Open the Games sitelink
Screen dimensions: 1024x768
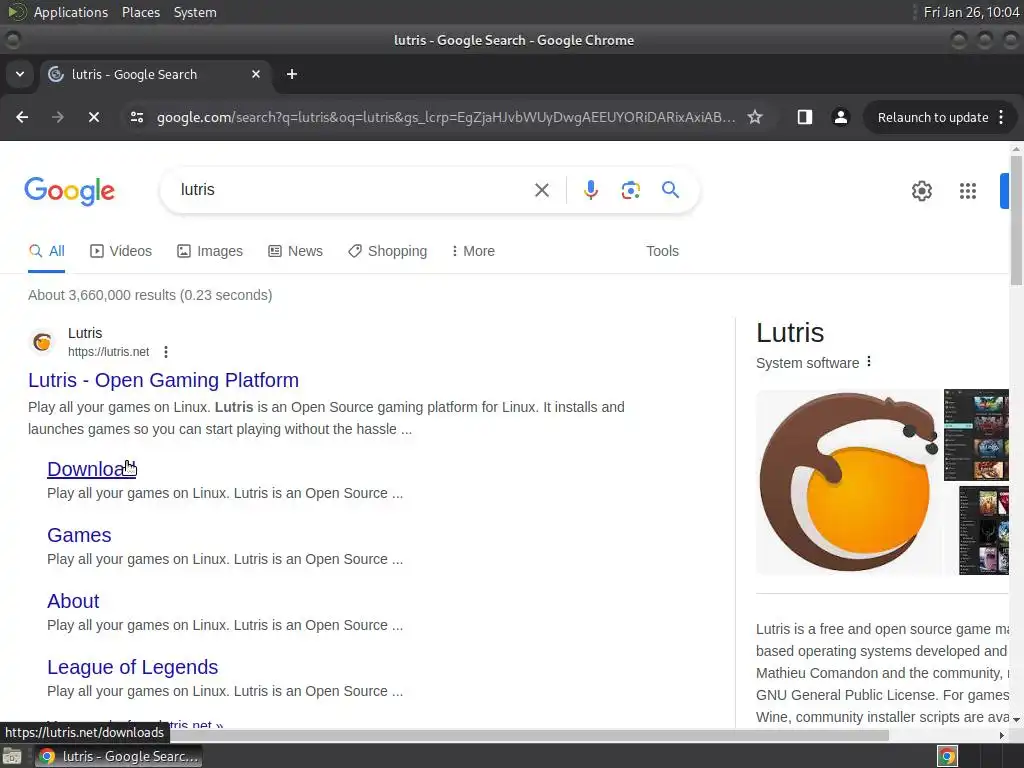pos(79,535)
